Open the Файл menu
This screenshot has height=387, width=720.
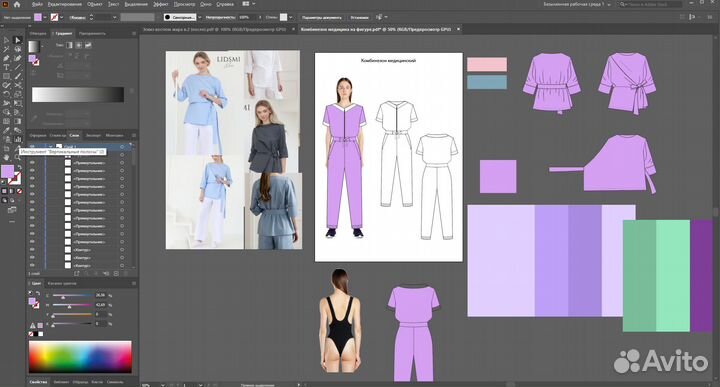[x=37, y=4]
